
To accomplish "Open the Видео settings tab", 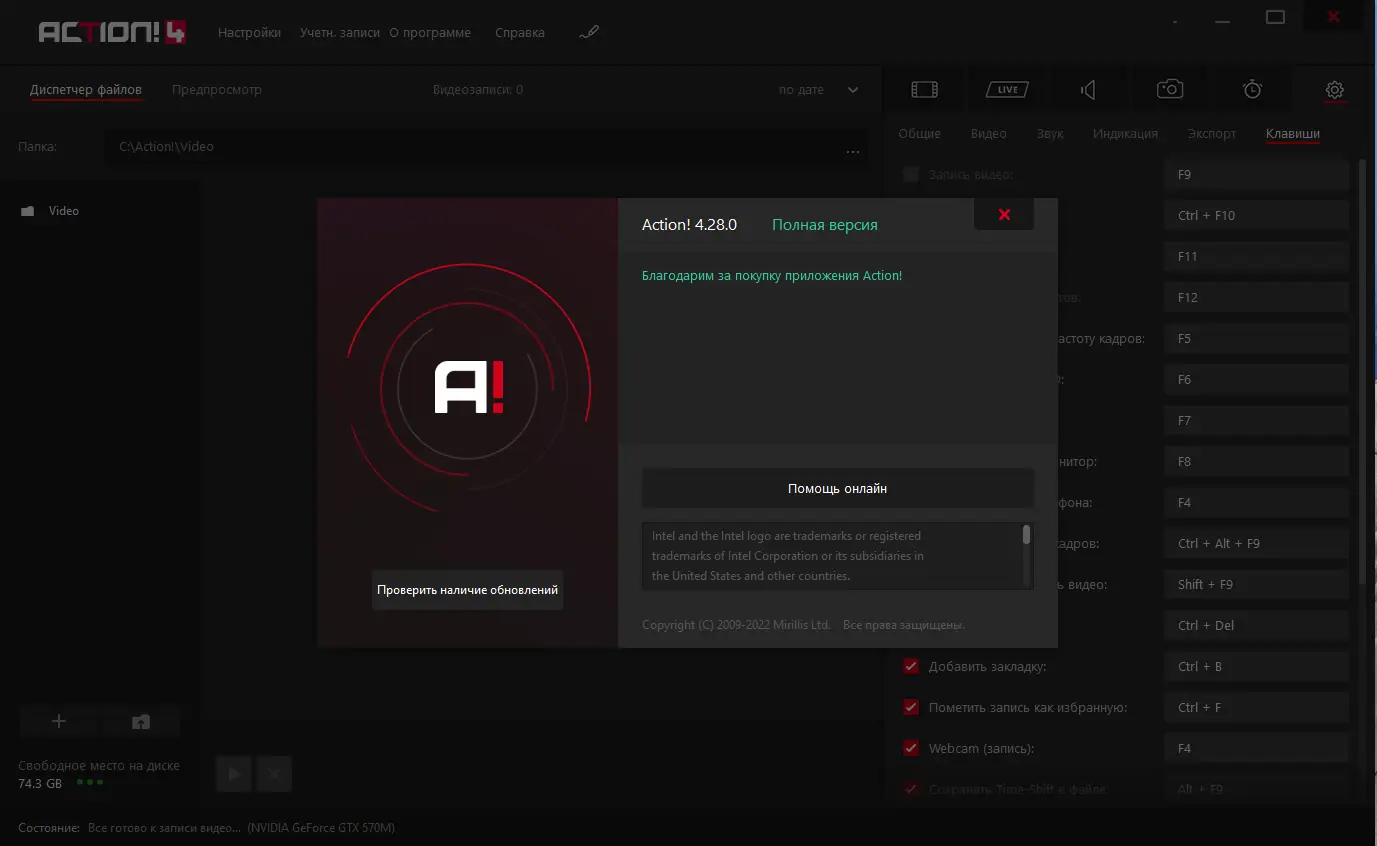I will coord(989,134).
